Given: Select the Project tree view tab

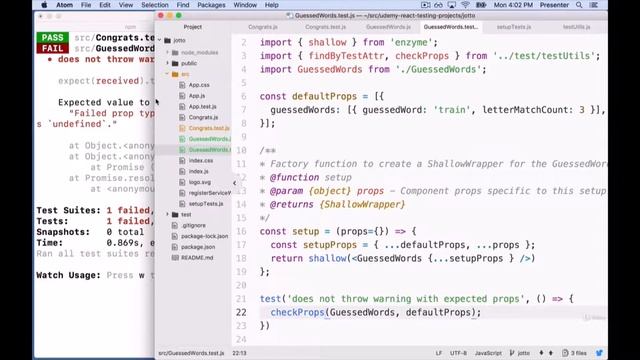Looking at the screenshot, I should pos(193,27).
